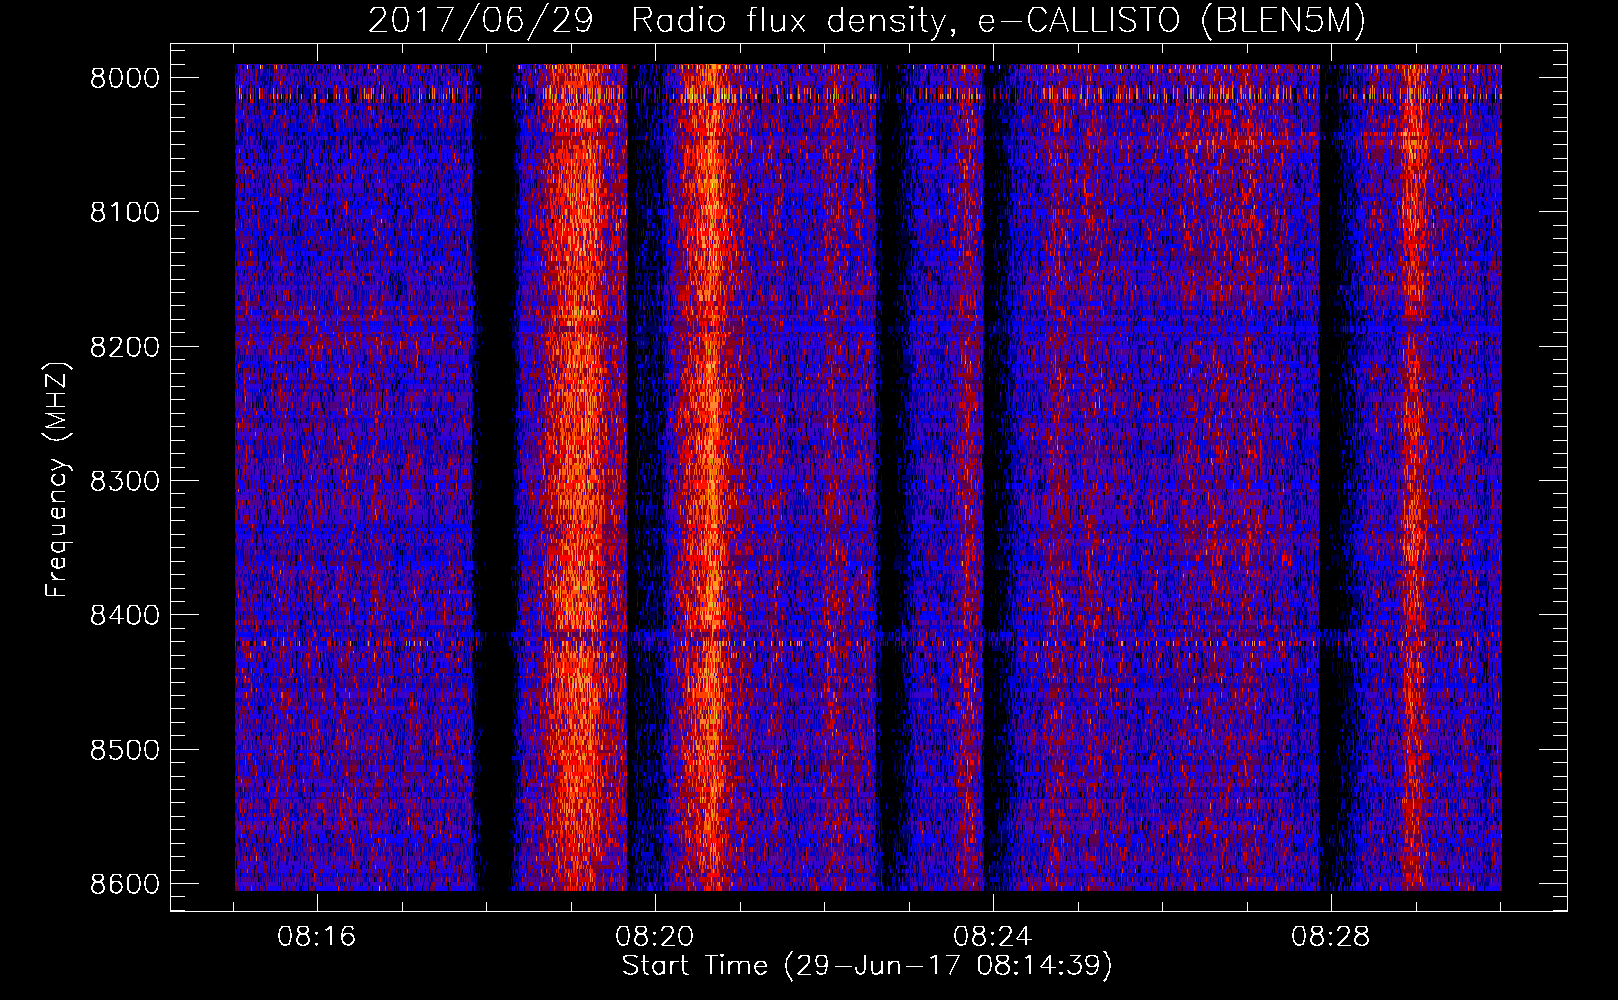Click the '08:28' time axis label
This screenshot has width=1618, height=1000.
[1330, 937]
